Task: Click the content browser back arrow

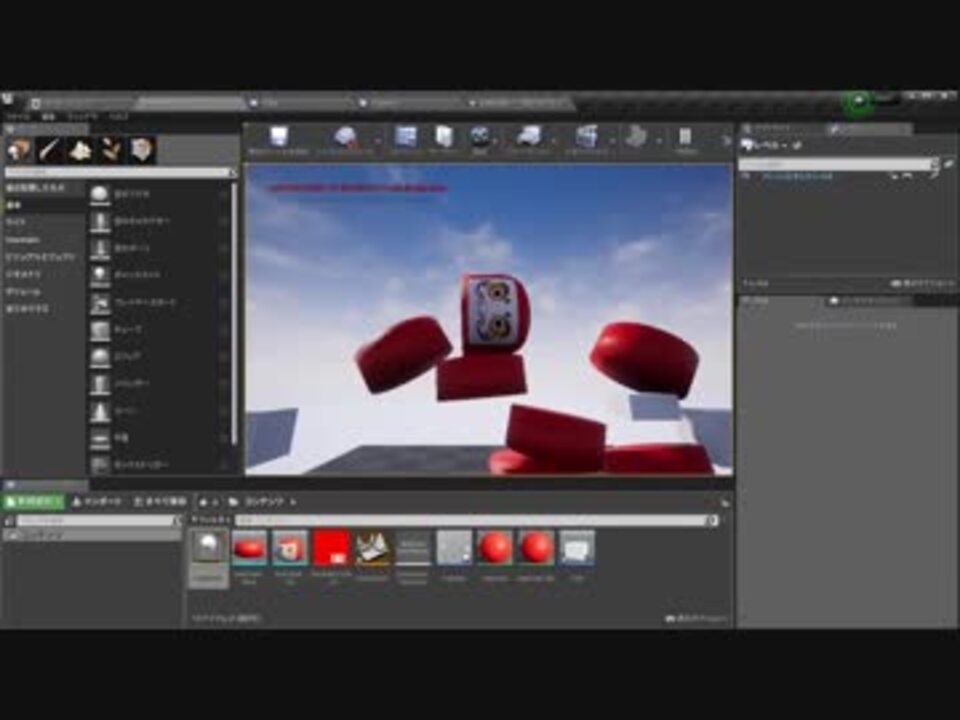Action: pos(203,502)
